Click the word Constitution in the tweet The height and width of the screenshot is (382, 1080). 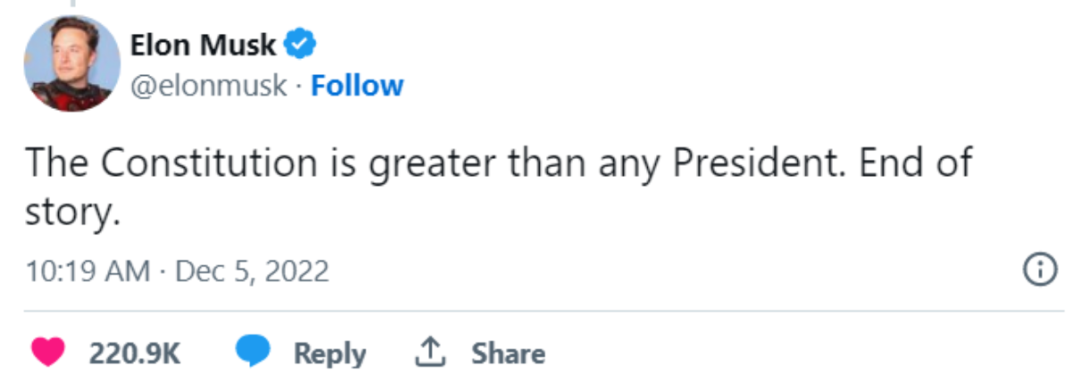[x=209, y=163]
